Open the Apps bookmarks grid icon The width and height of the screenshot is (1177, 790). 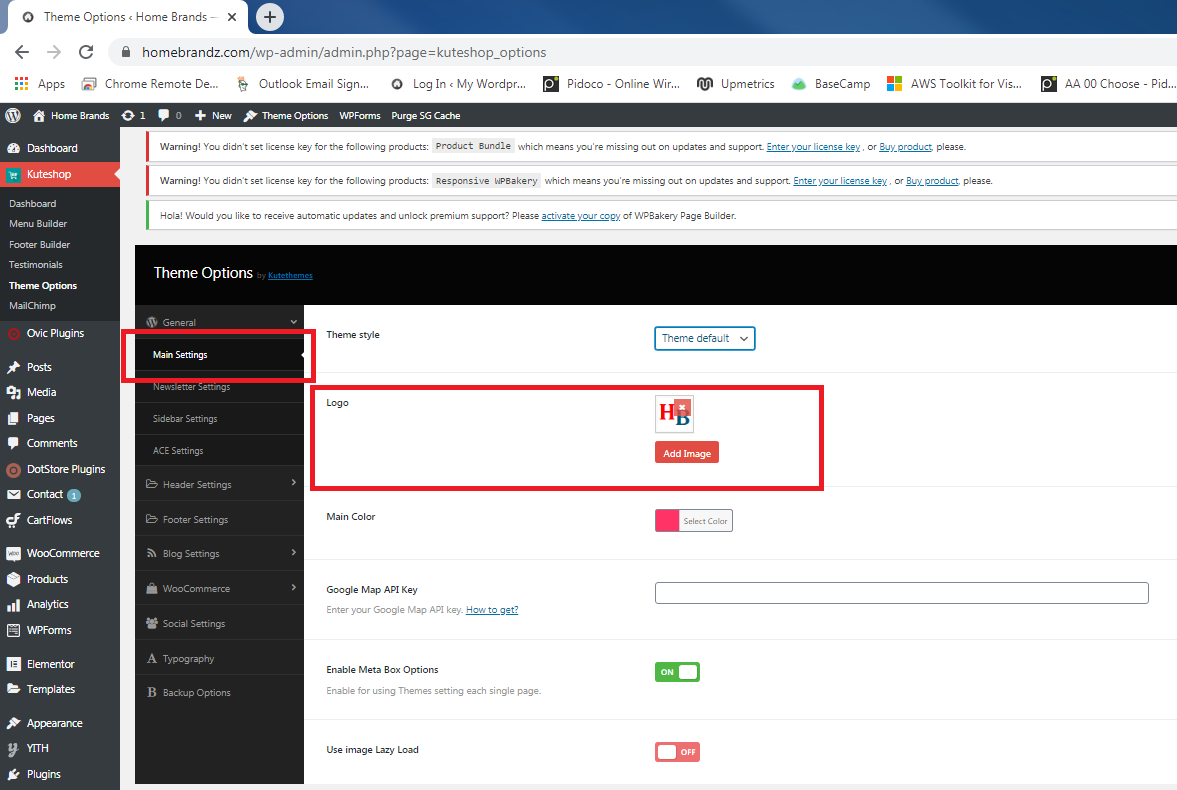coord(22,83)
